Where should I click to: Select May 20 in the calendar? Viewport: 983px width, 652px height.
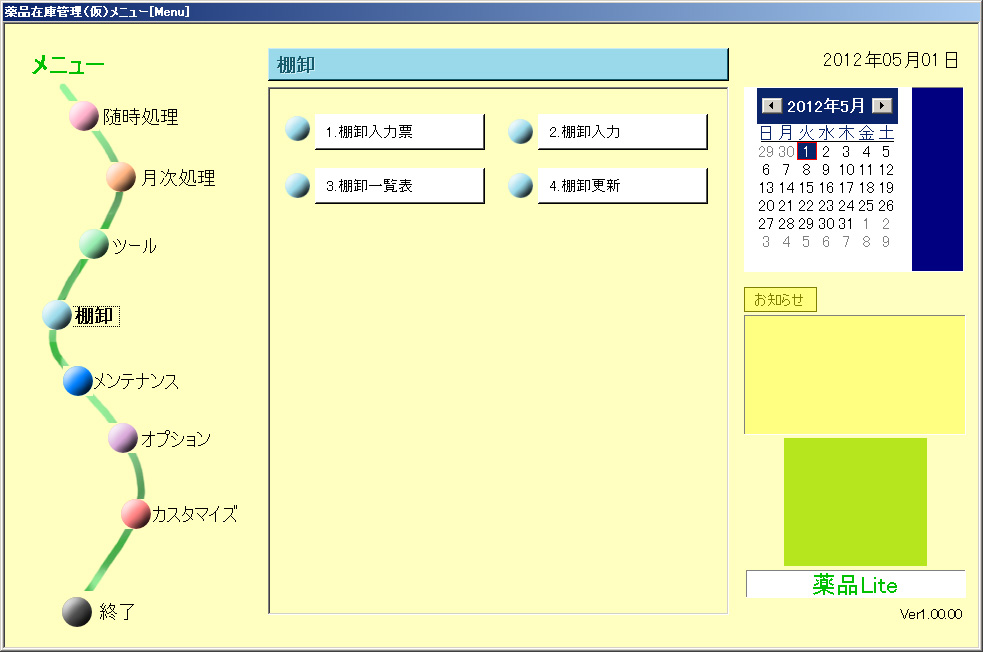(766, 206)
